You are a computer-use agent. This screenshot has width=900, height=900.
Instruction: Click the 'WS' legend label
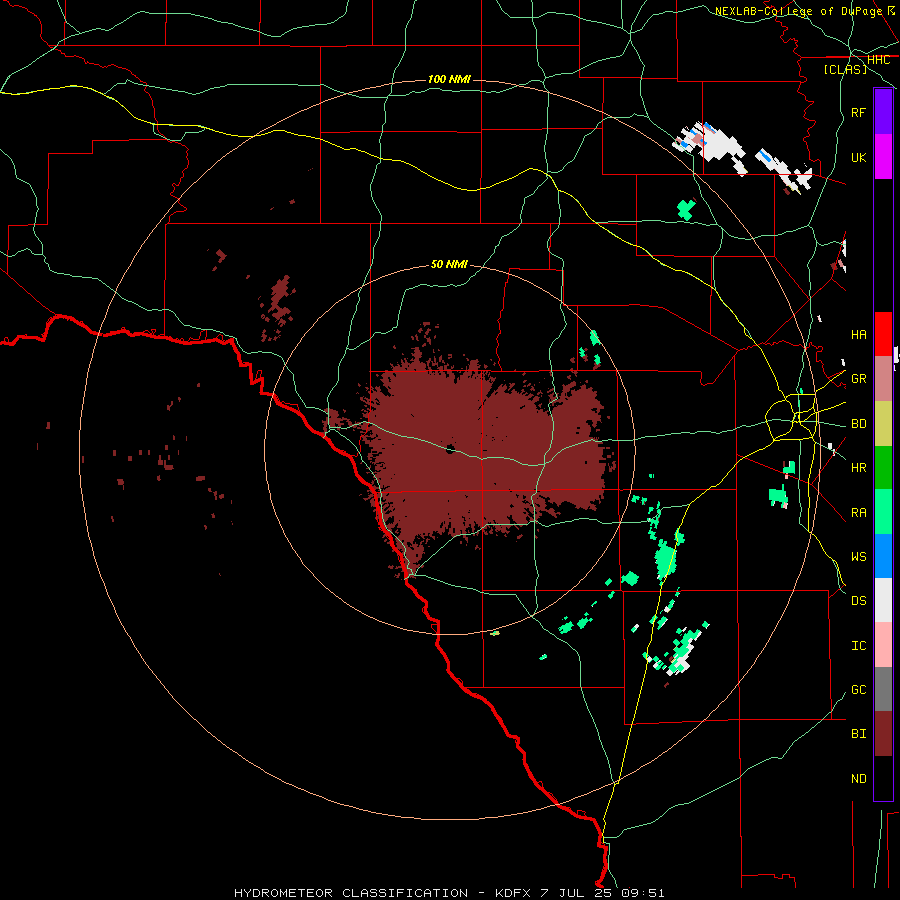click(858, 556)
